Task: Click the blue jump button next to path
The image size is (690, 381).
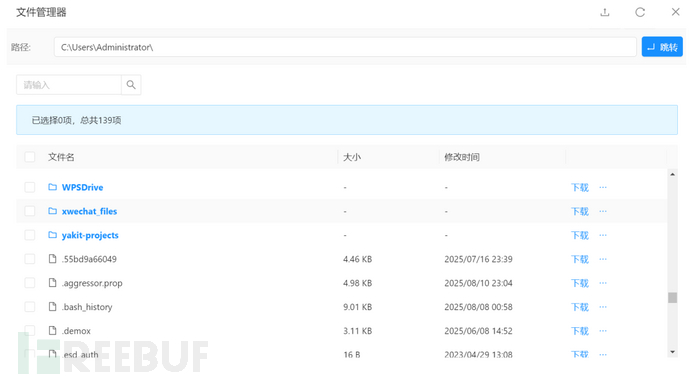Action: point(662,47)
